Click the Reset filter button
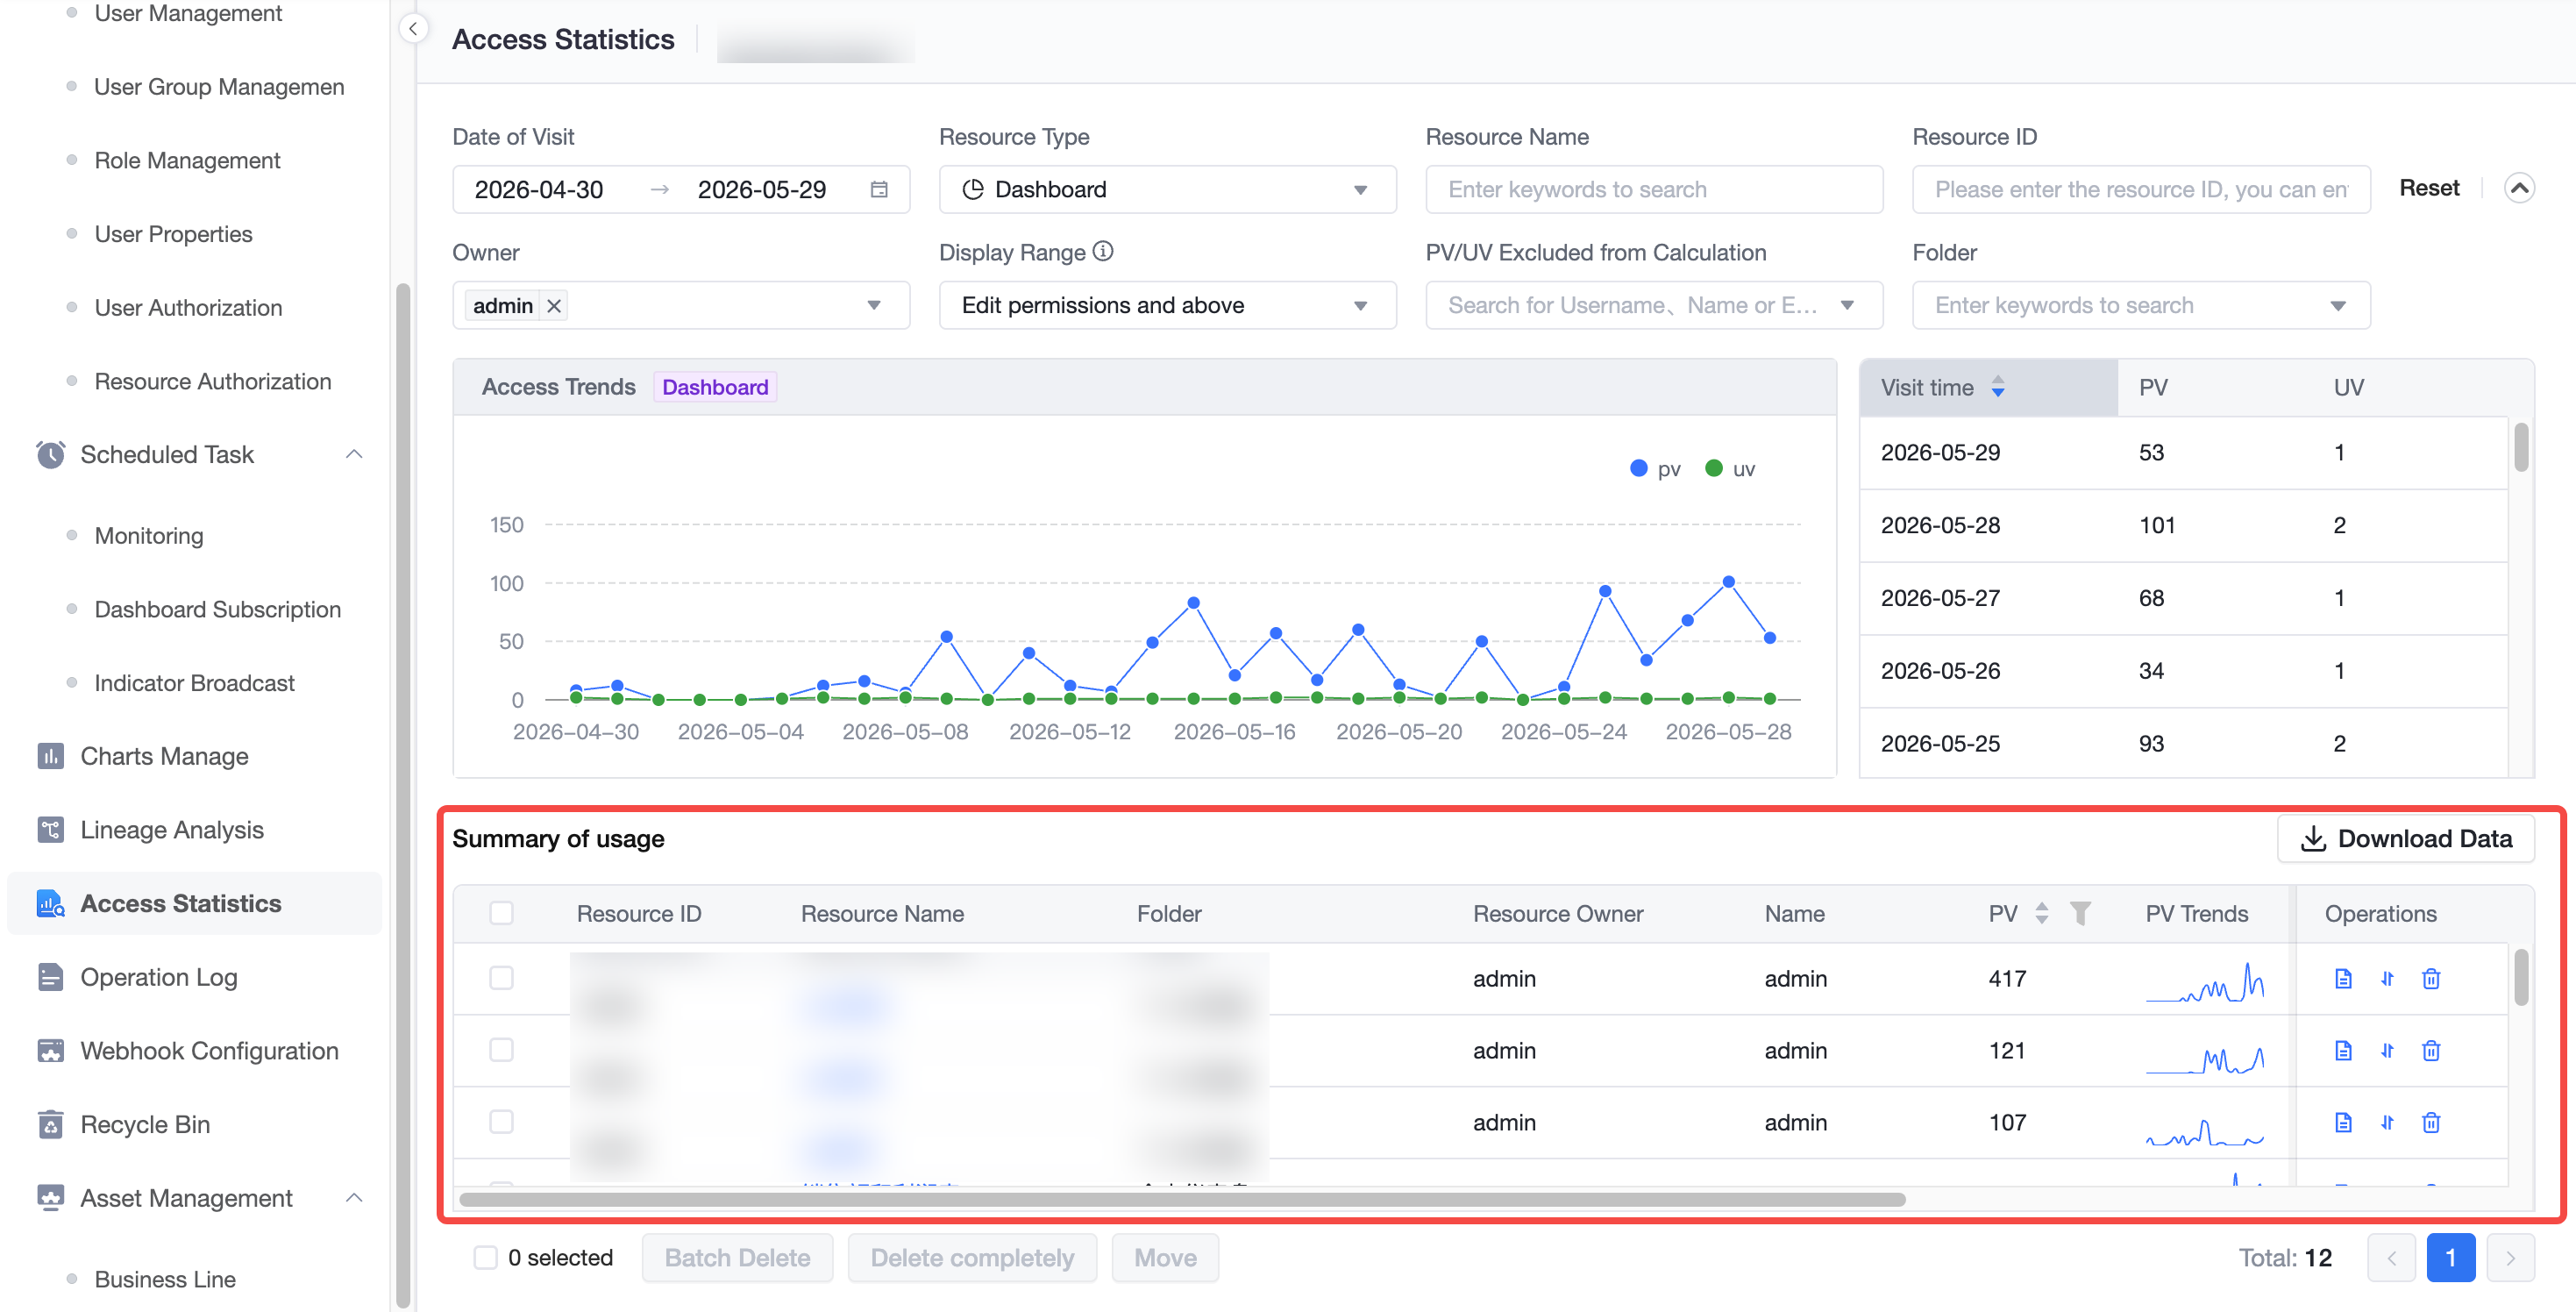The image size is (2576, 1312). (2429, 188)
